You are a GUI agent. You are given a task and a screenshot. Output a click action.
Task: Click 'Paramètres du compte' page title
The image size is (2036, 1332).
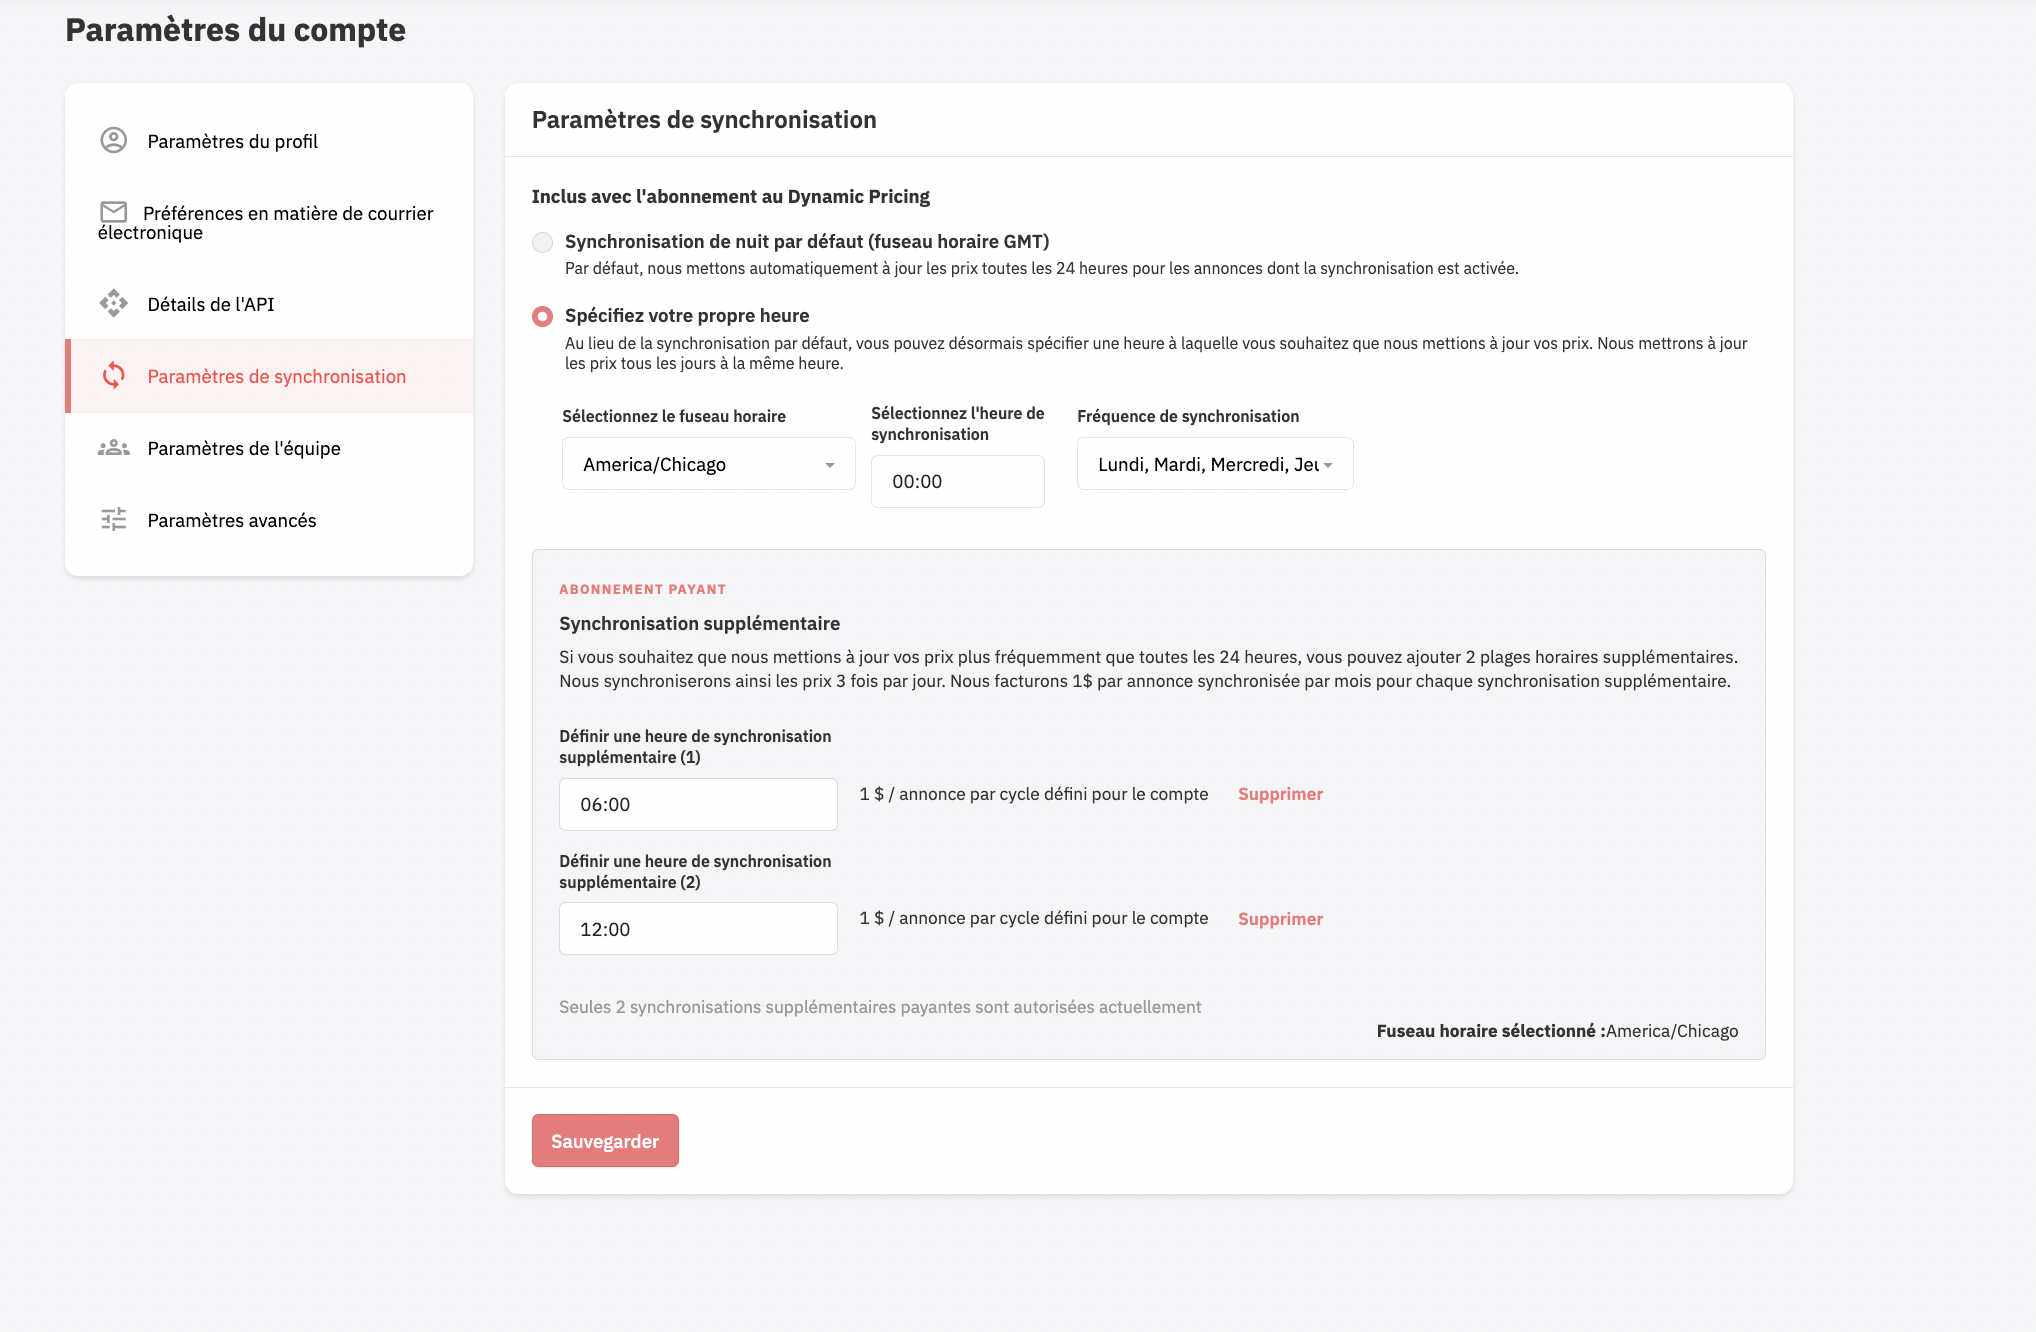tap(236, 30)
